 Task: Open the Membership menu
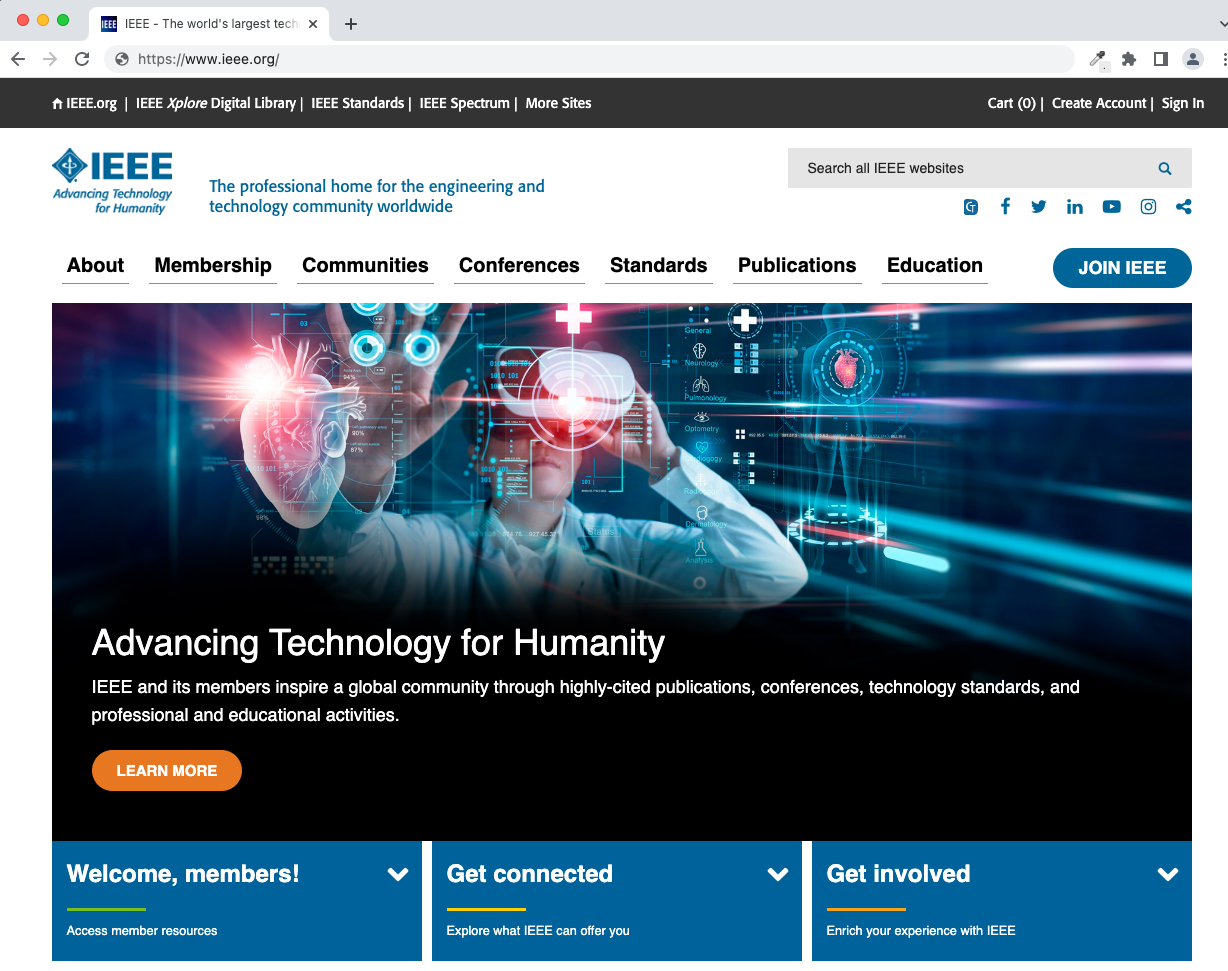coord(213,265)
